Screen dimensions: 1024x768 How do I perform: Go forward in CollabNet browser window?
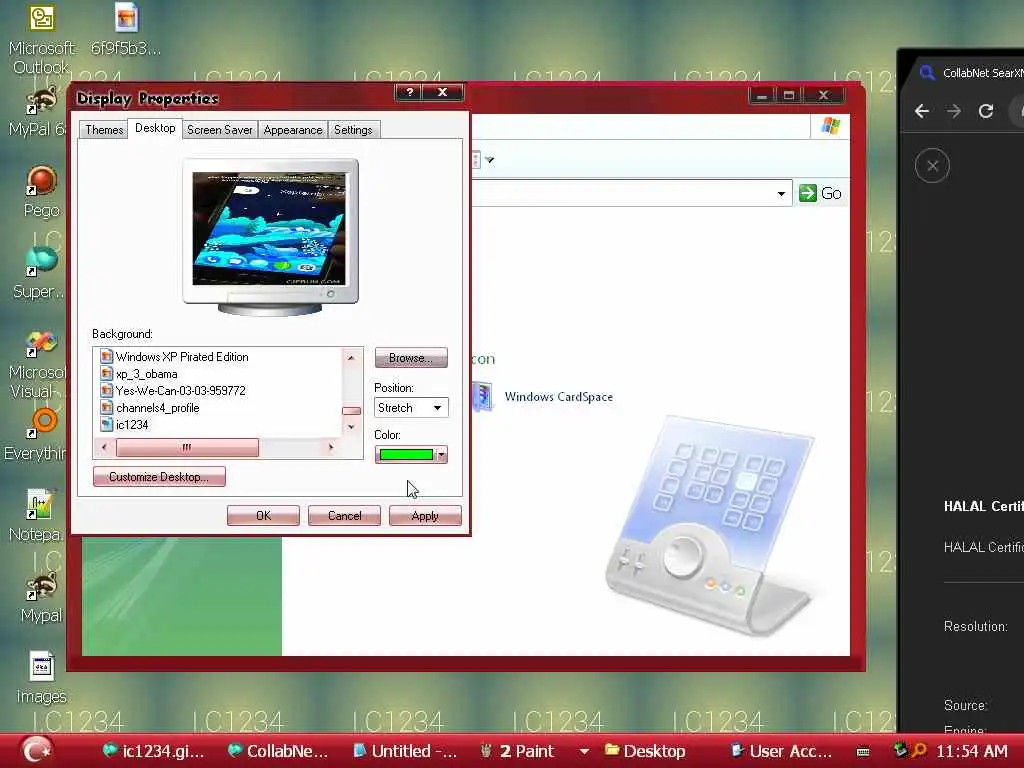click(x=953, y=112)
